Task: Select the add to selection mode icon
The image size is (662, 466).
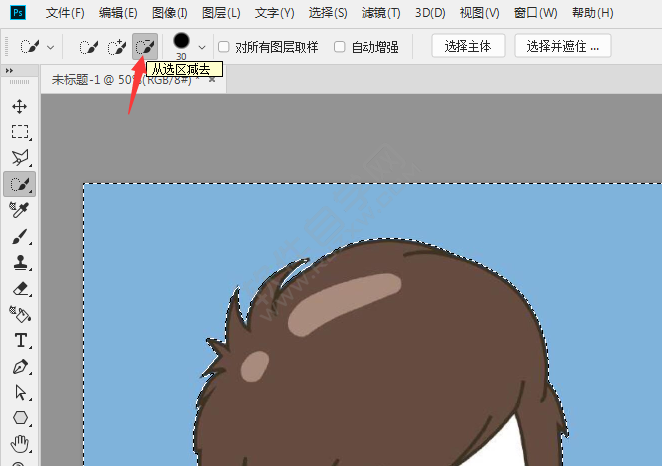Action: pos(117,47)
